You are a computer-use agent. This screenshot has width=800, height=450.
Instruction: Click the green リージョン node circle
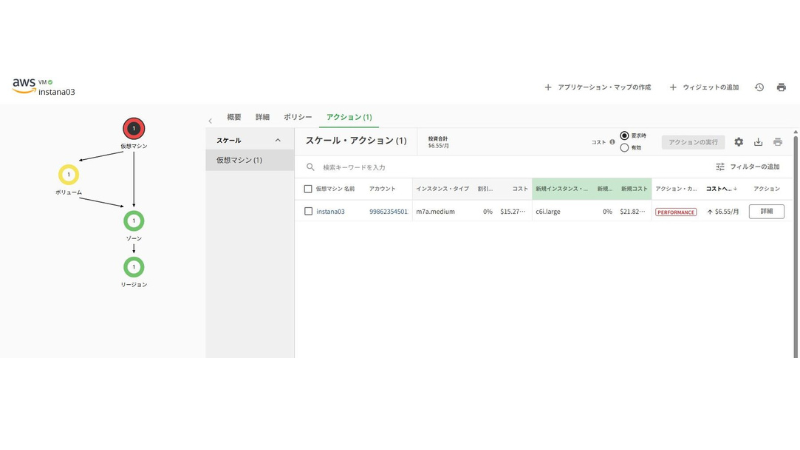click(134, 267)
